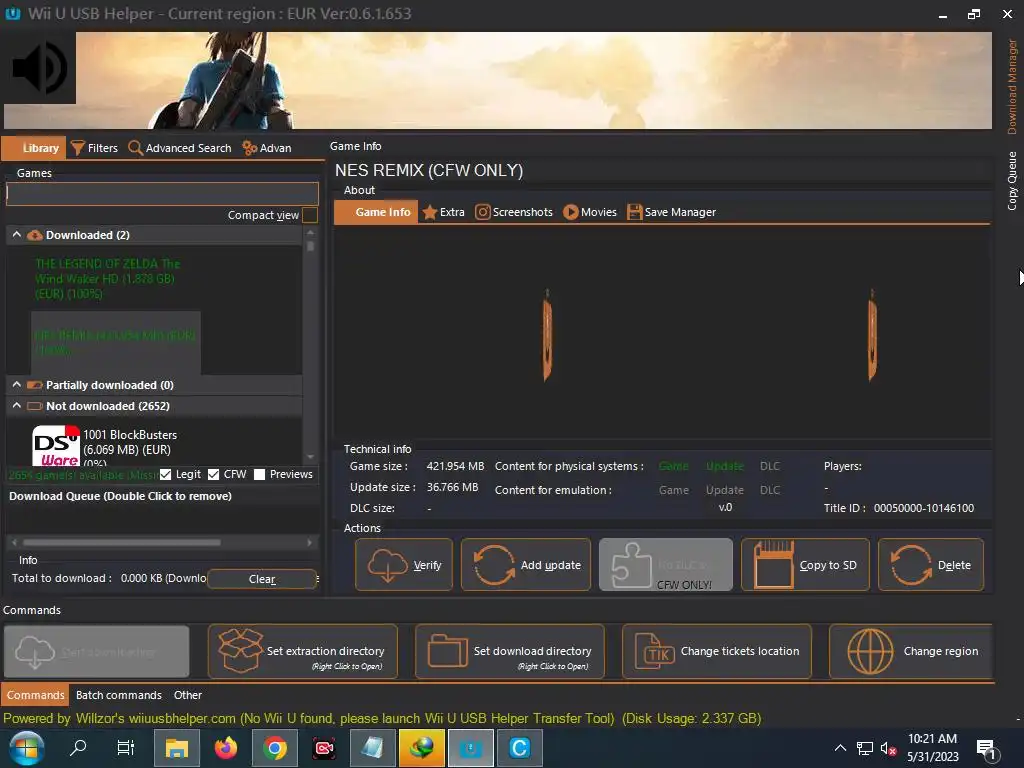Switch to Batch commands tab

click(118, 695)
